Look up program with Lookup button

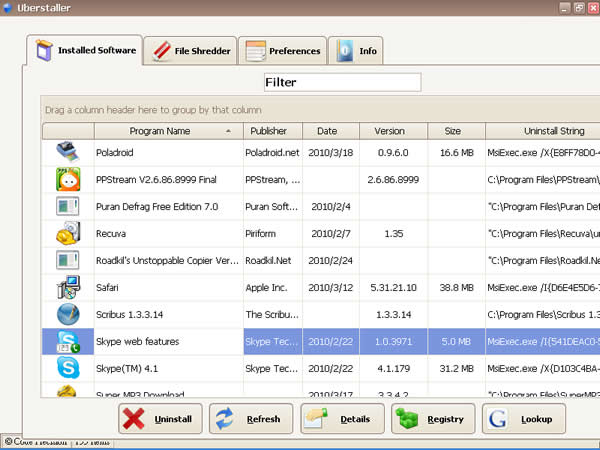(523, 419)
